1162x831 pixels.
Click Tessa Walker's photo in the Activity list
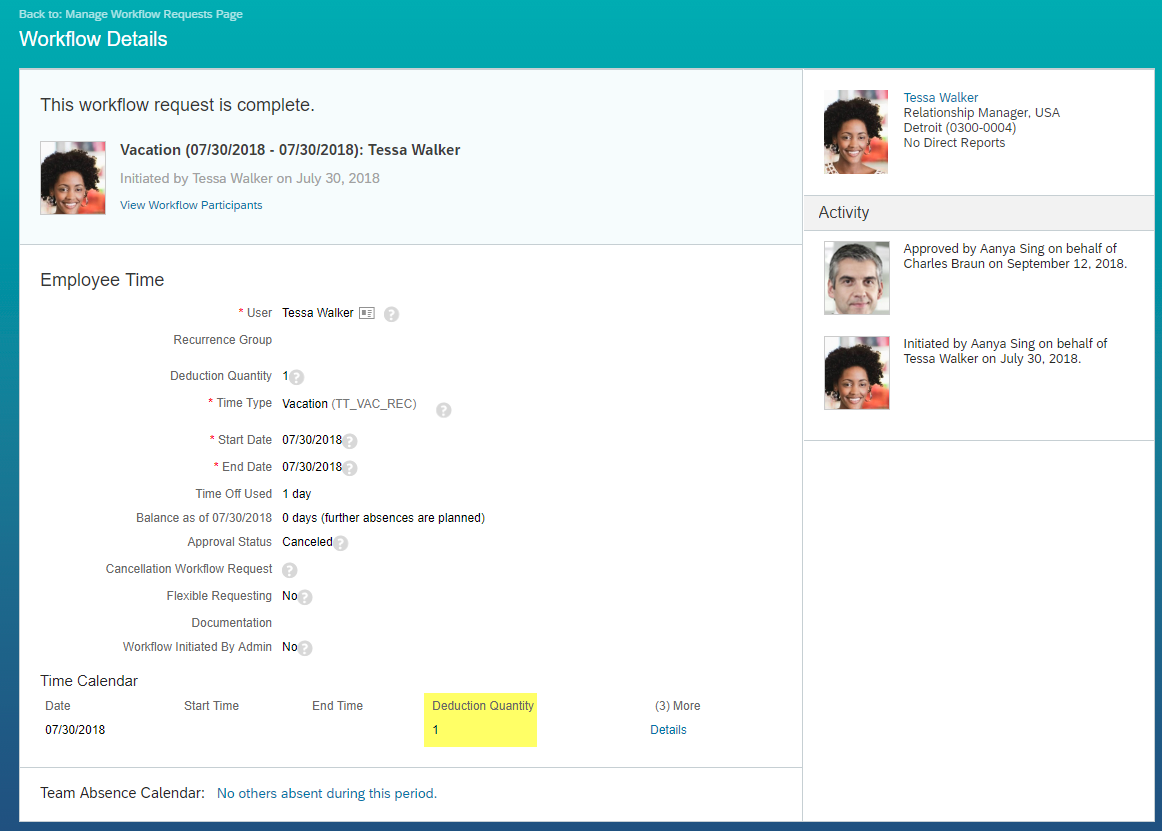pos(857,373)
